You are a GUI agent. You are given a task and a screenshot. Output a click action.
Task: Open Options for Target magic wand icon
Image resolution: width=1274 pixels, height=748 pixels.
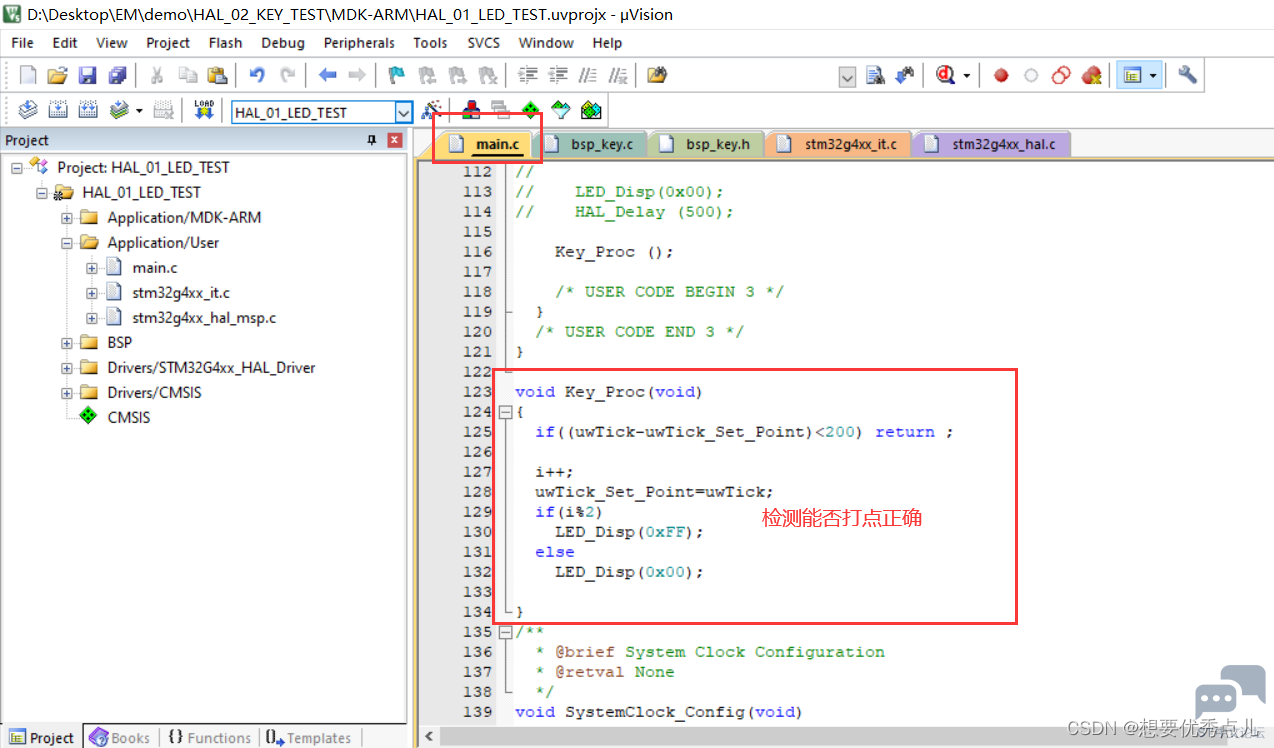point(432,110)
